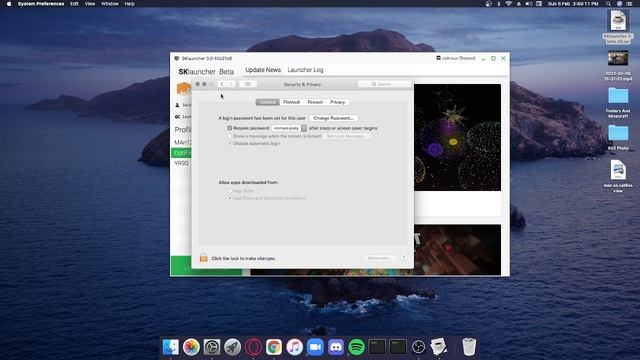Image resolution: width=640 pixels, height=360 pixels.
Task: Open the System Preferences menu
Action: (x=41, y=4)
